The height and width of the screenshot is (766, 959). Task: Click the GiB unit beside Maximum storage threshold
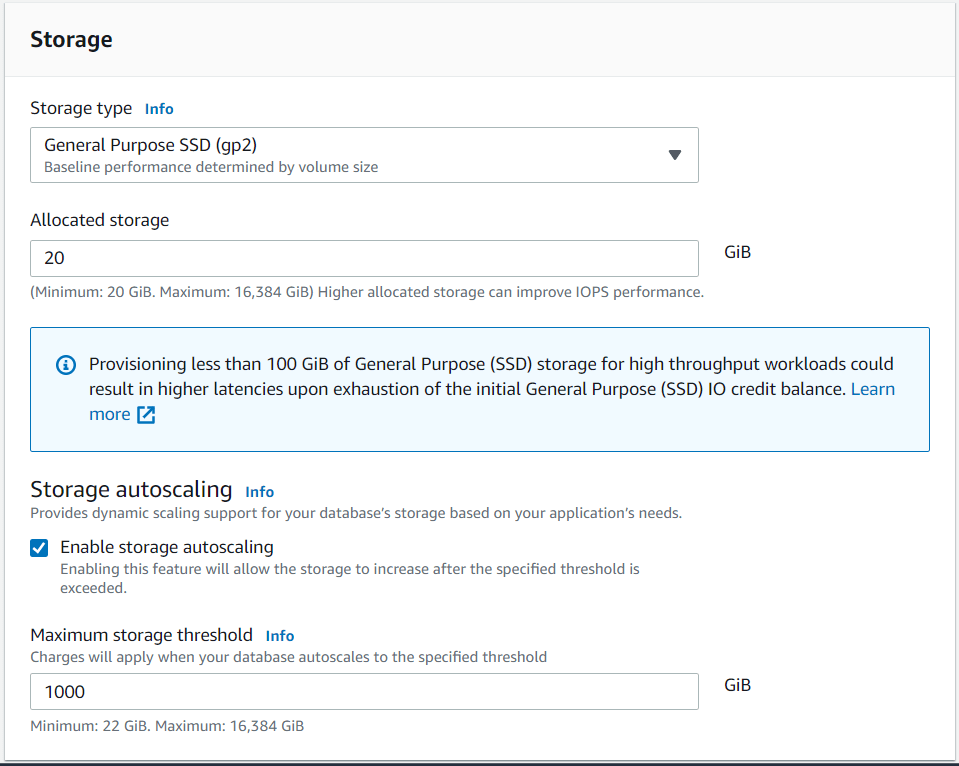click(737, 685)
